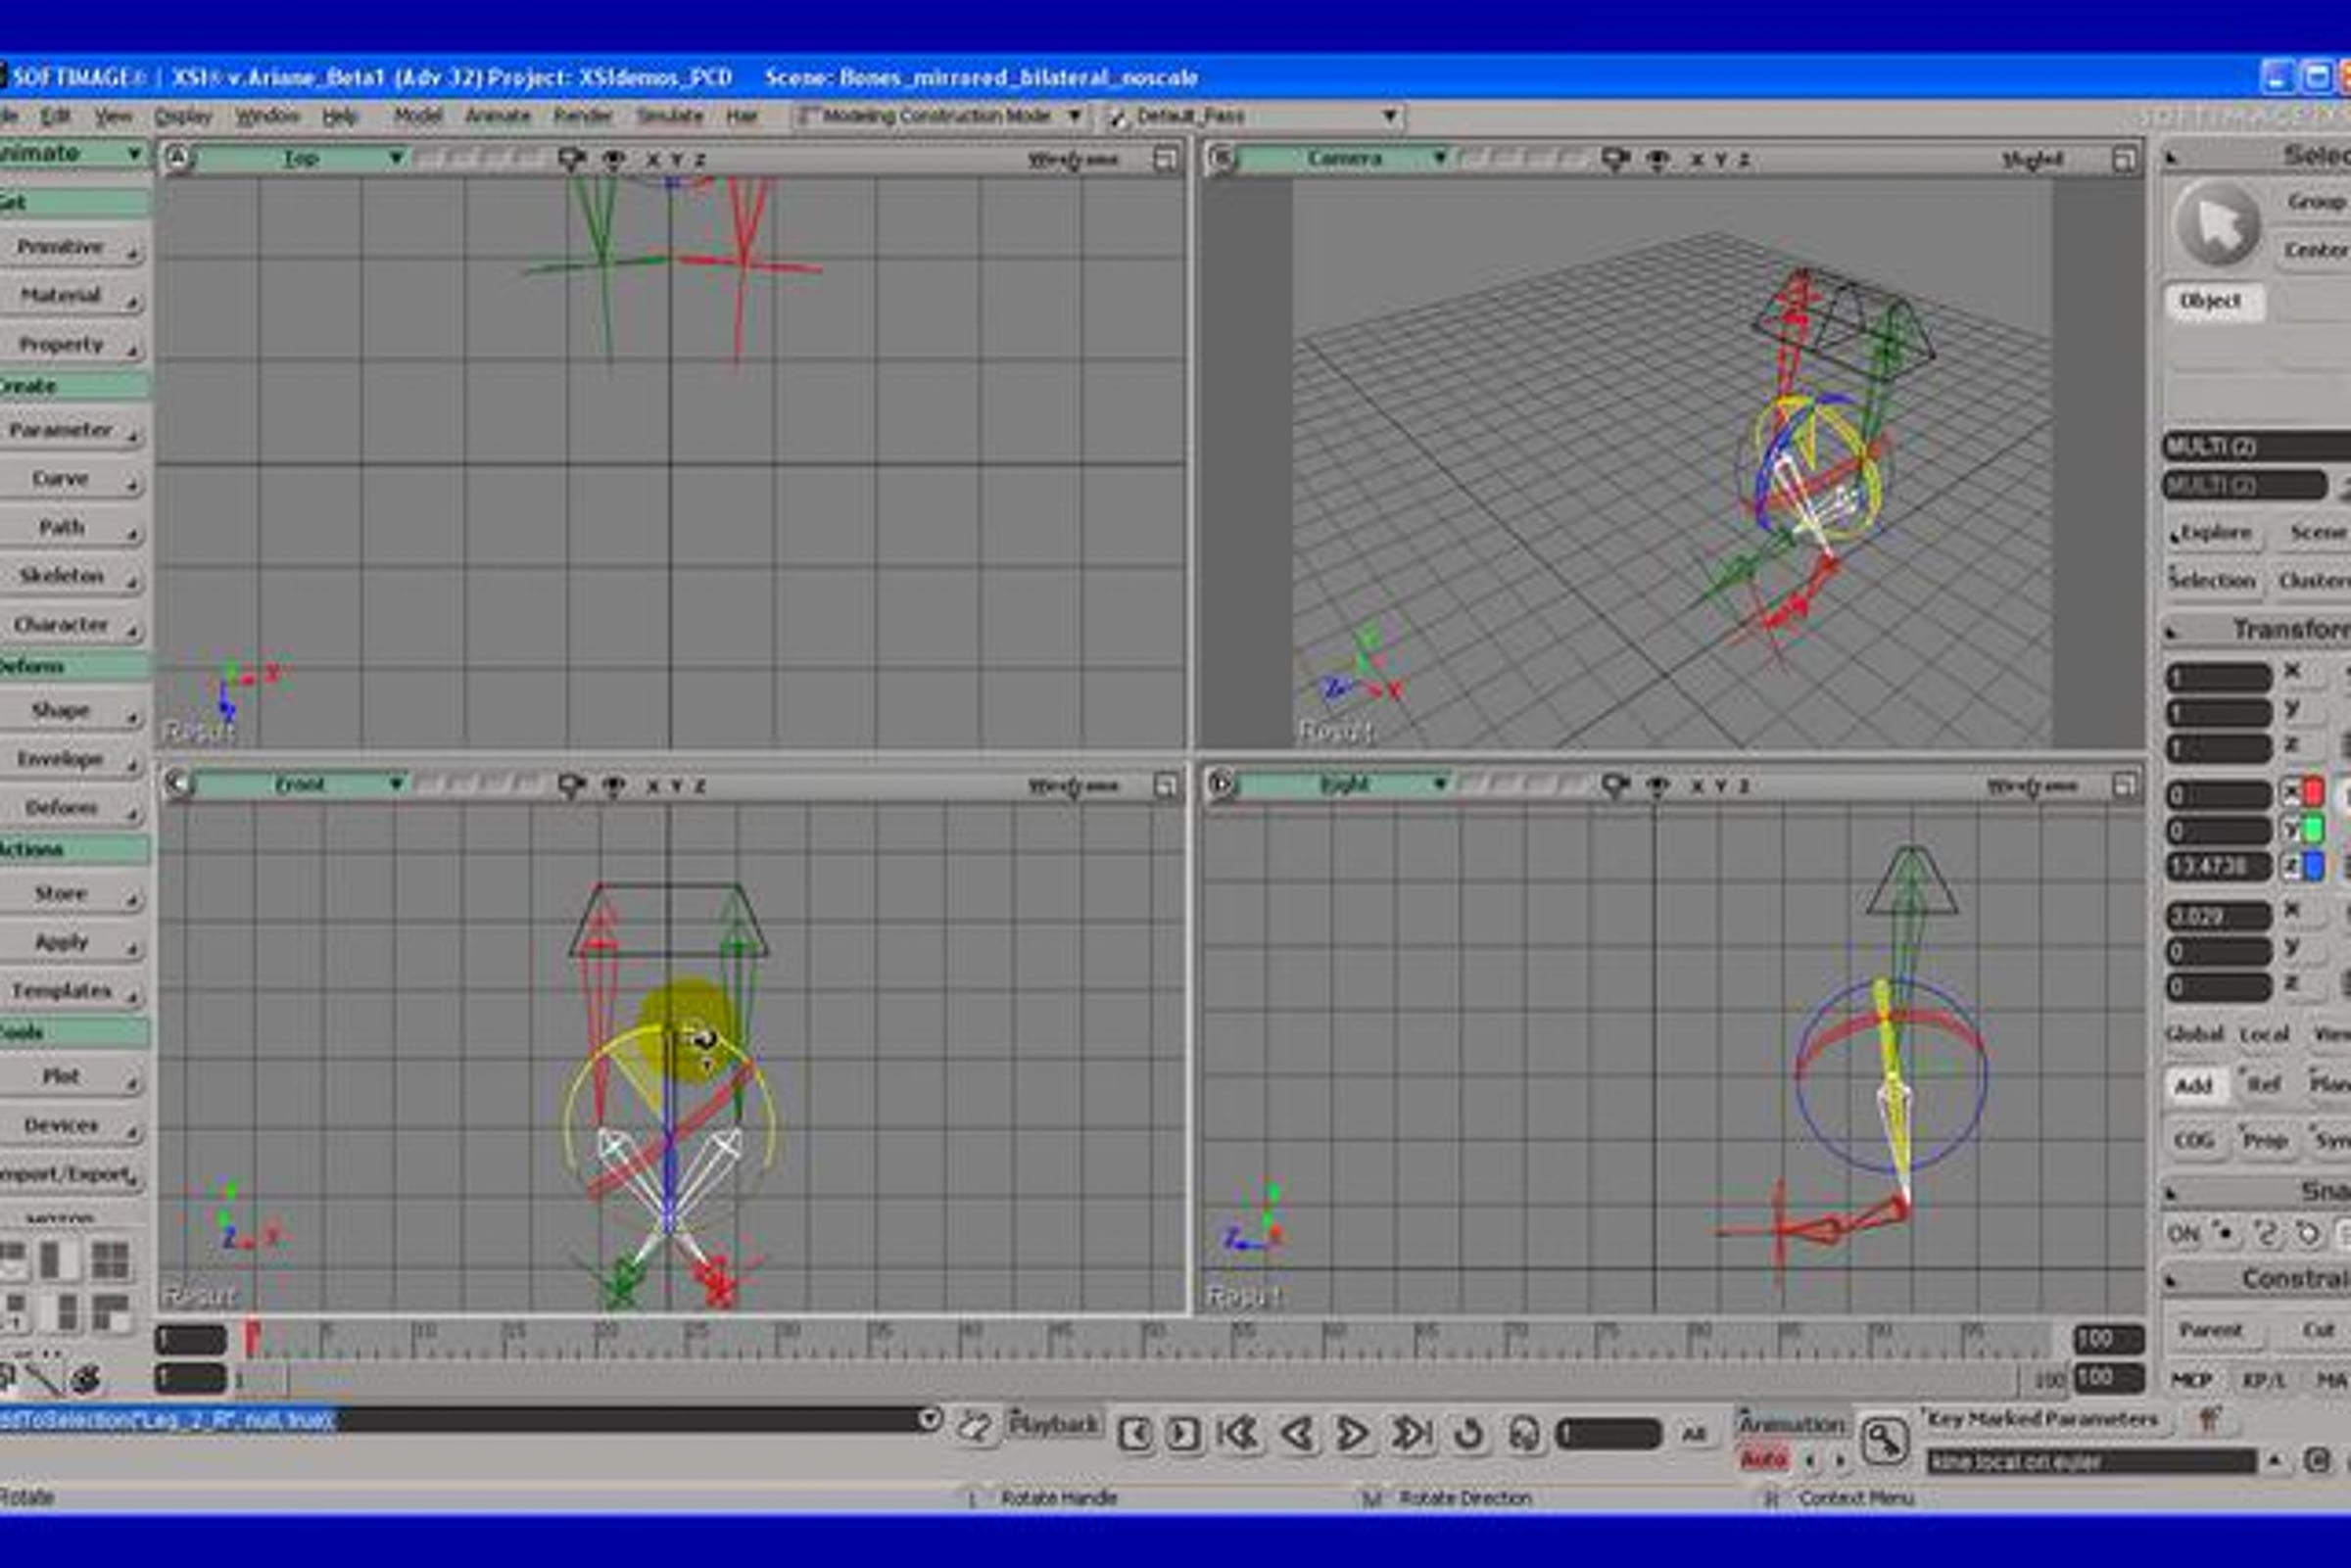Open the Render menu
Viewport: 2351px width, 1568px height.
pos(583,116)
